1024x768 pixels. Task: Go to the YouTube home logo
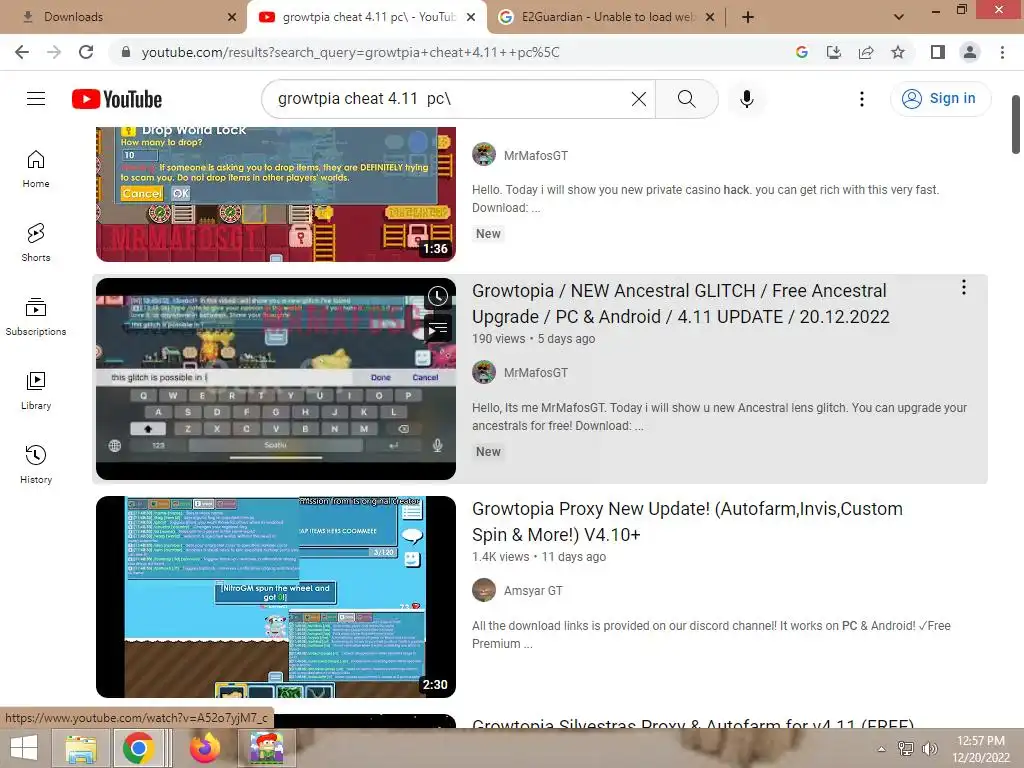[x=117, y=99]
